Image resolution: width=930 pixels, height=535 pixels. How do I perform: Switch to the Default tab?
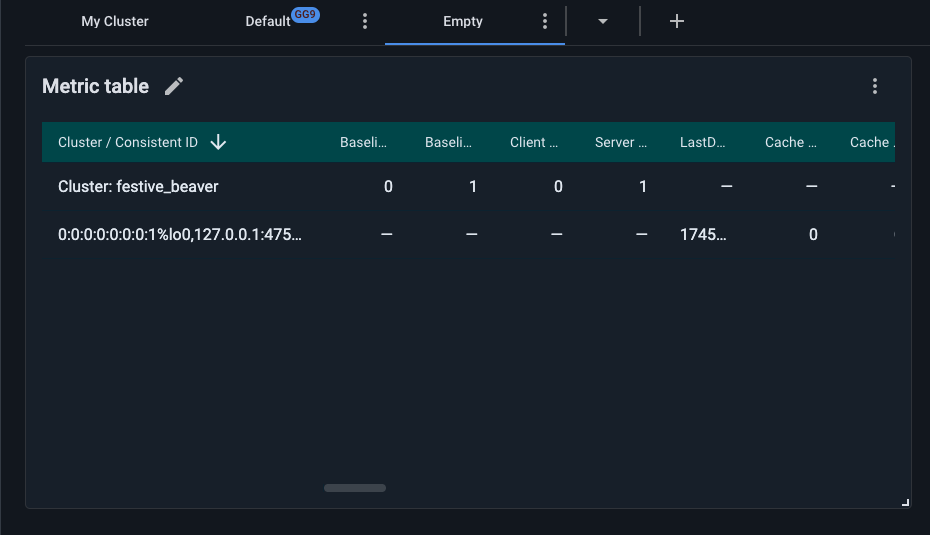click(x=267, y=21)
